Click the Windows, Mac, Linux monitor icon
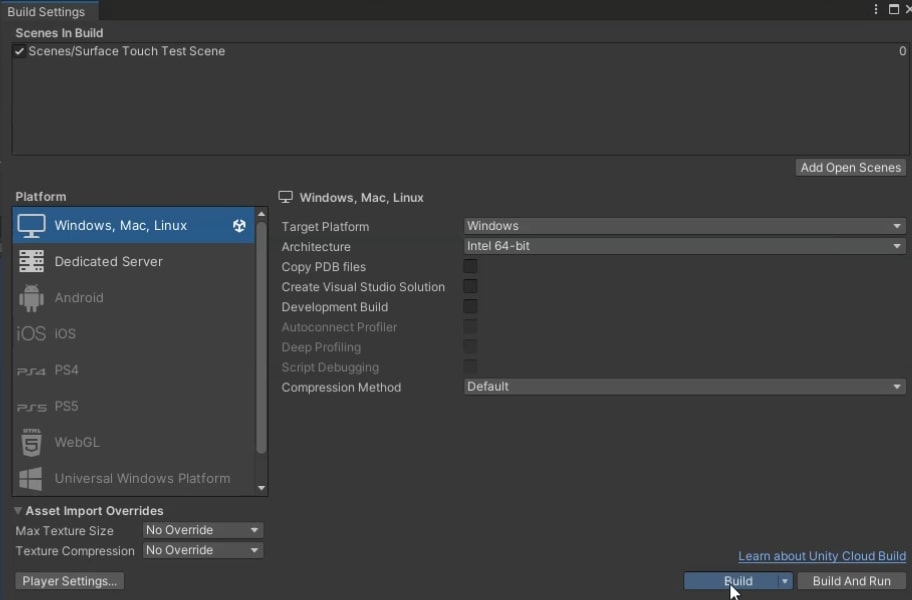The height and width of the screenshot is (600, 912). coord(31,226)
